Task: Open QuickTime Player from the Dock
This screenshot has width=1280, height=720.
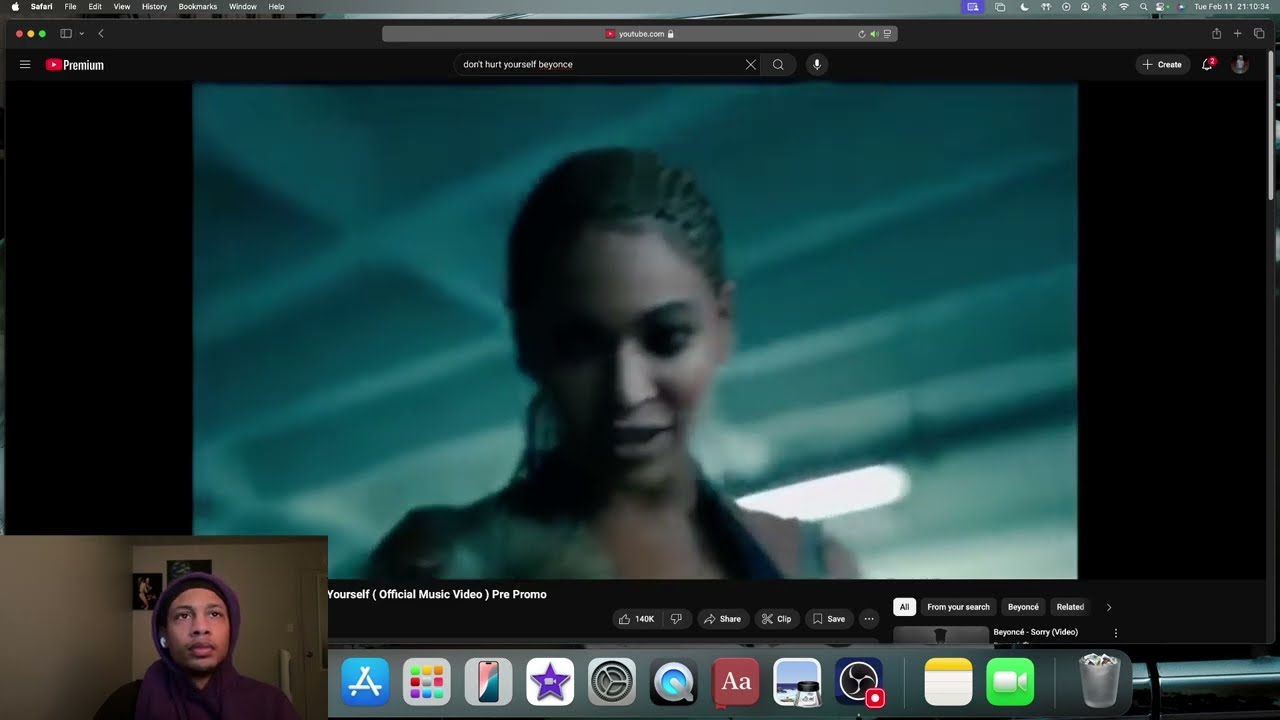Action: [674, 682]
